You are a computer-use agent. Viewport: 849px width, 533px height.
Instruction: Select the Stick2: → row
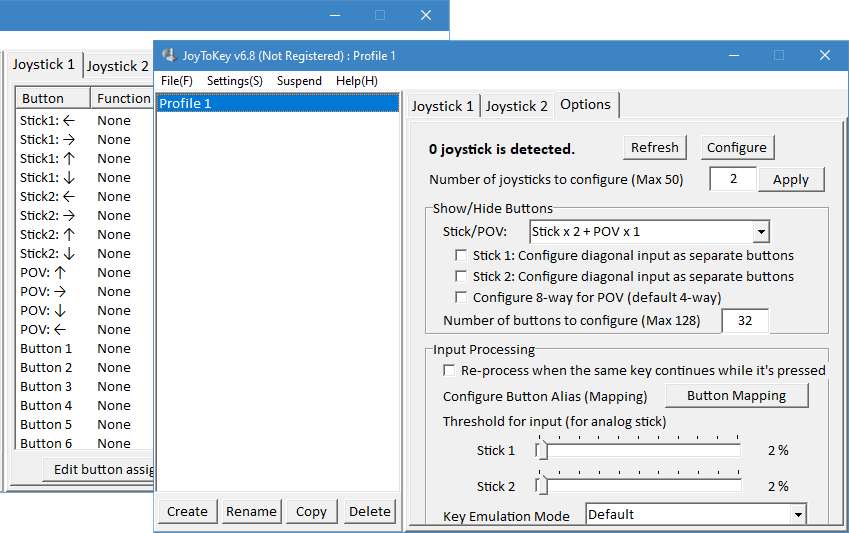click(x=85, y=215)
